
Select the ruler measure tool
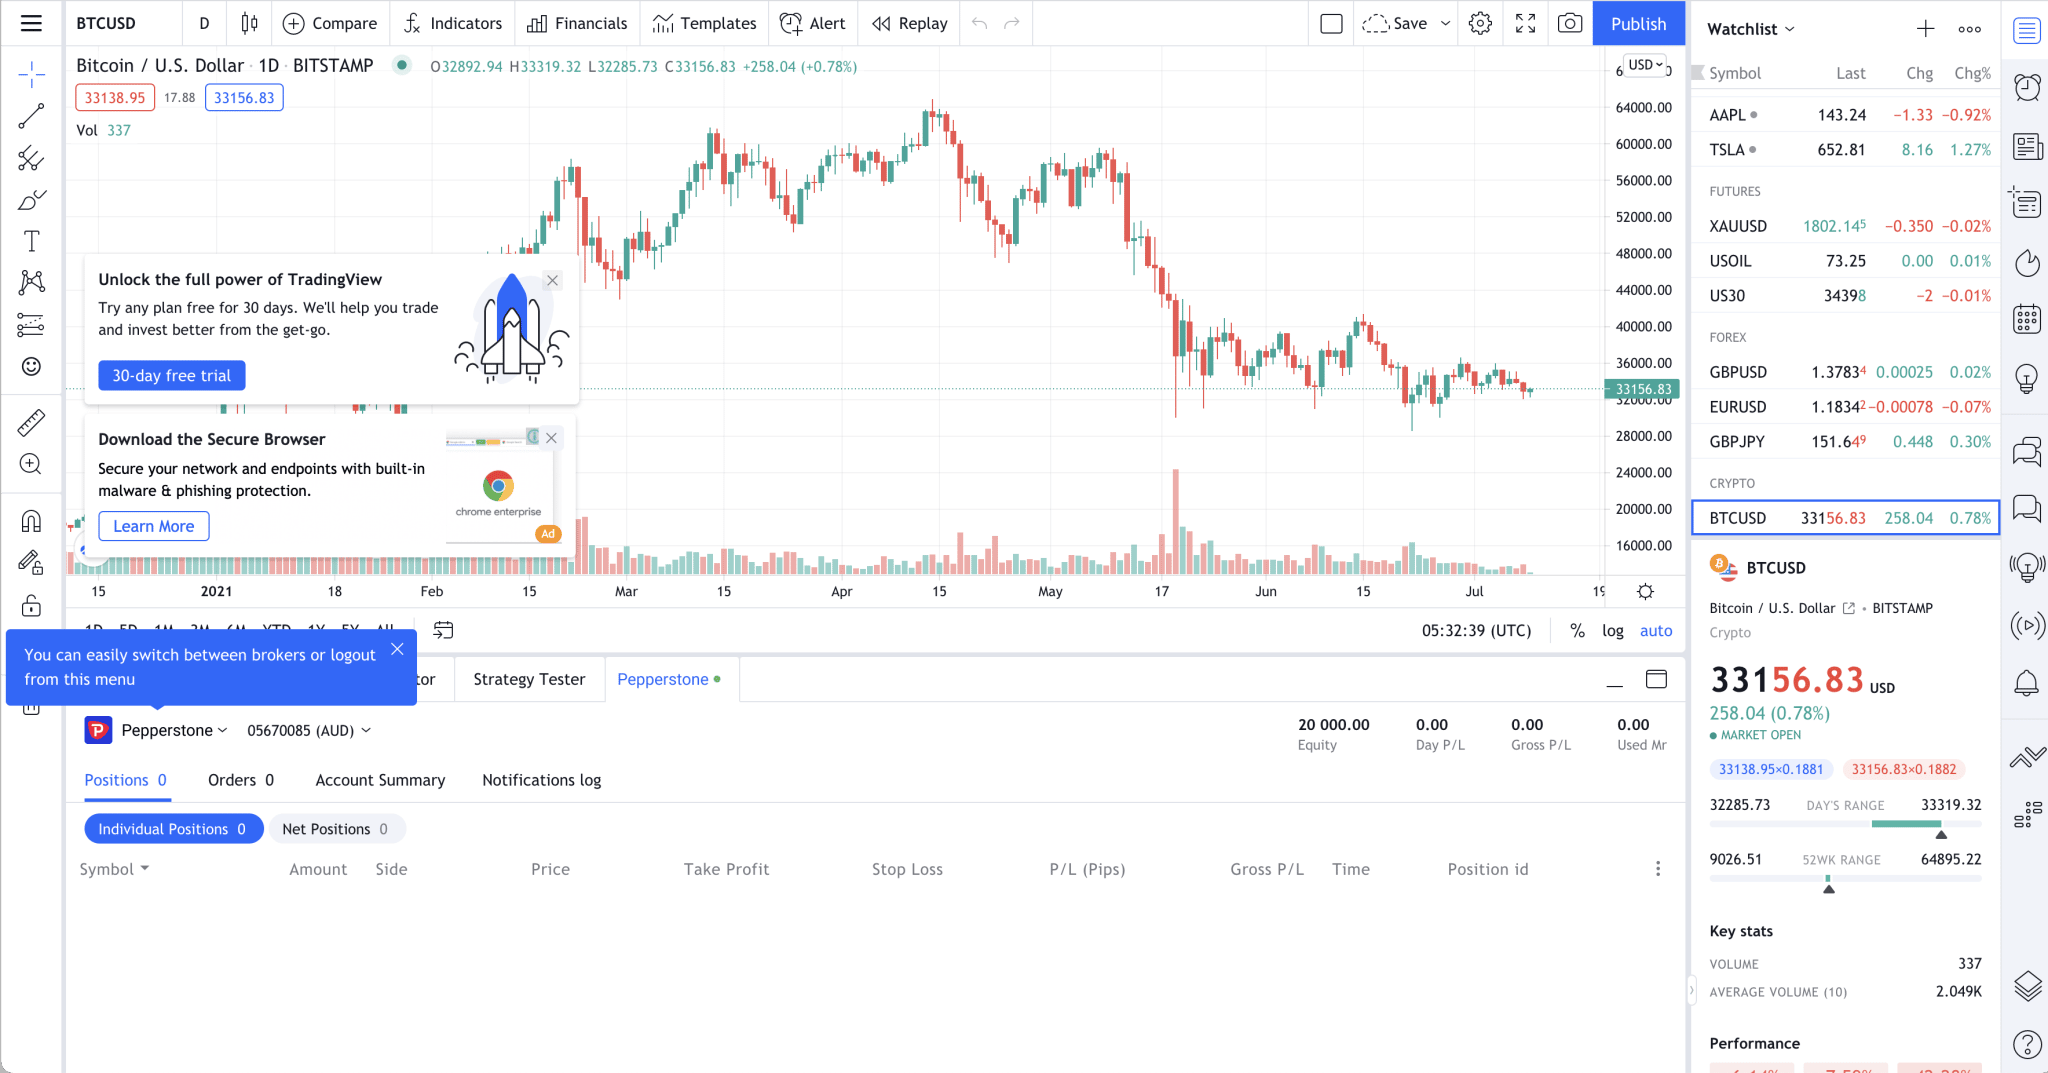pos(31,422)
